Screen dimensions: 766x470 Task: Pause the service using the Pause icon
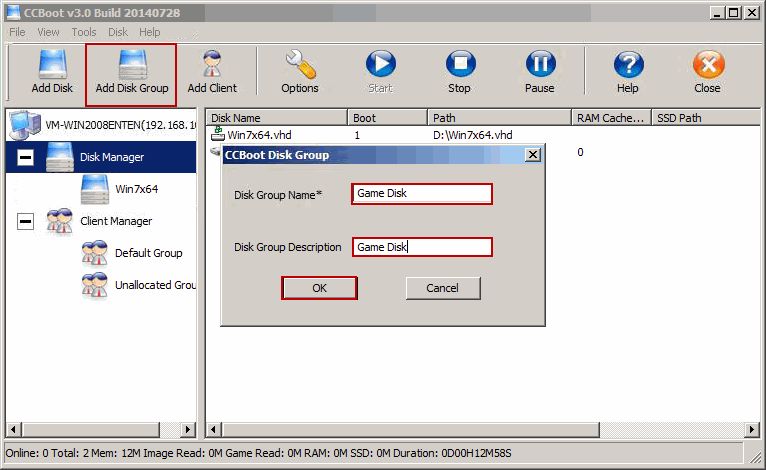540,64
